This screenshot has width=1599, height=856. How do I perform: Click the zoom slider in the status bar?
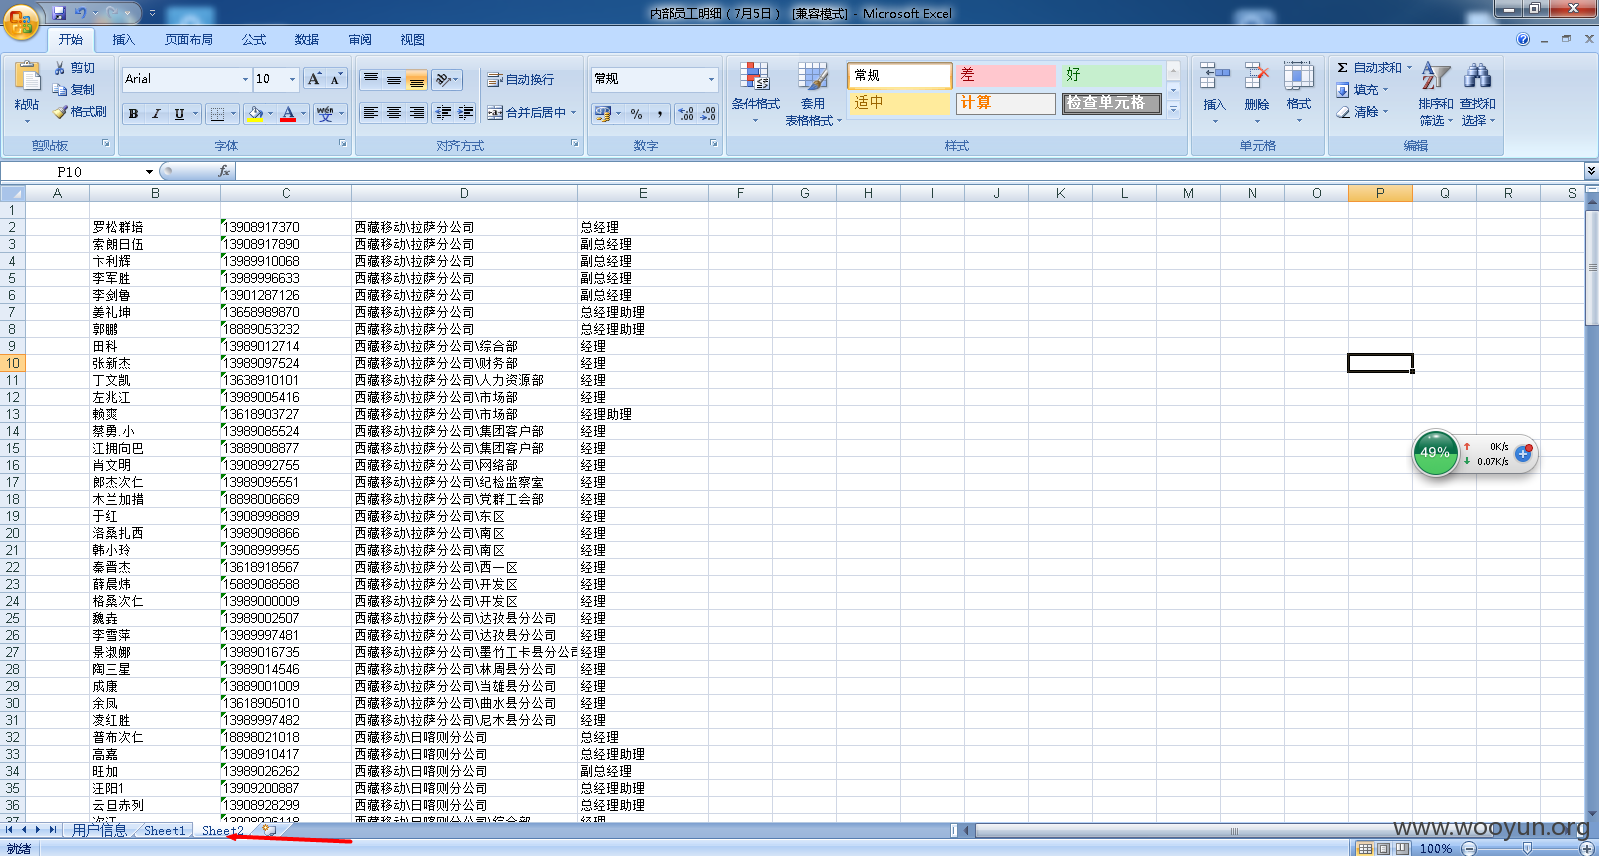click(1527, 848)
